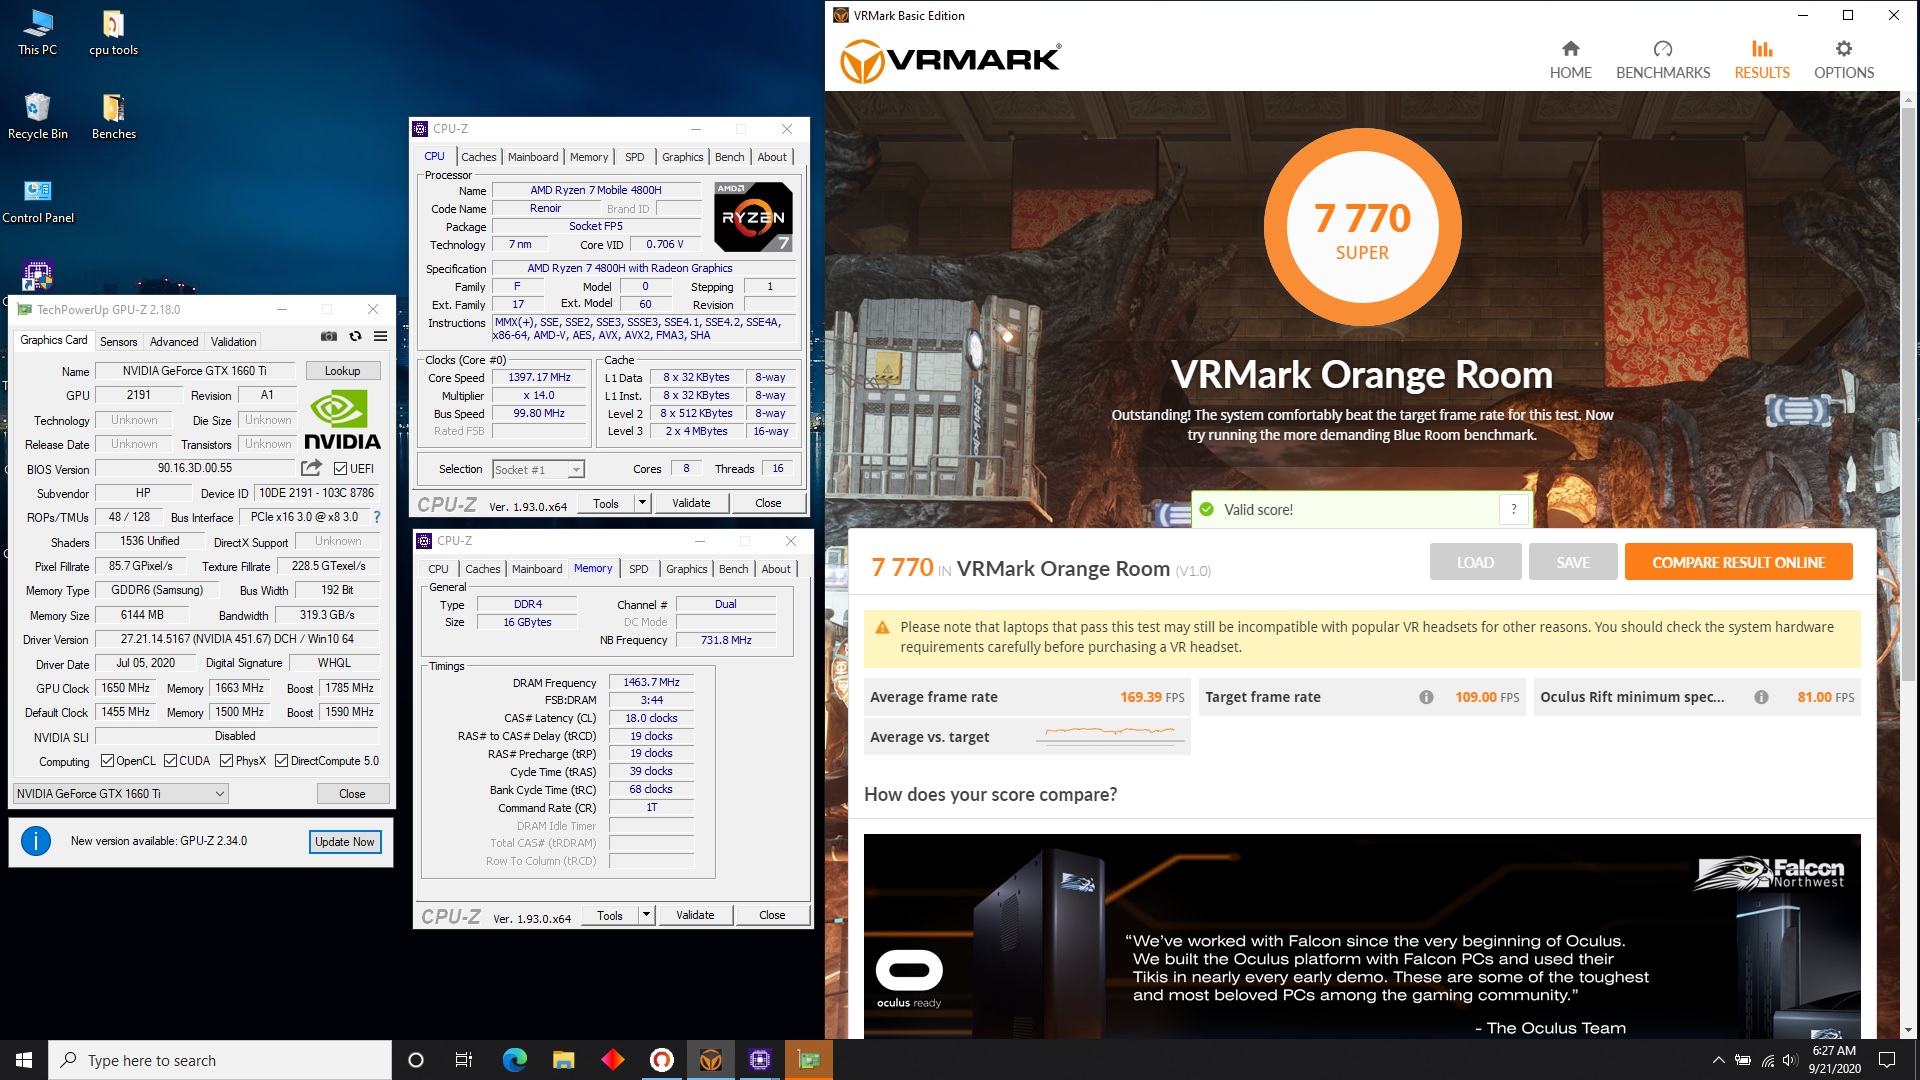The width and height of the screenshot is (1920, 1080).
Task: Toggle CUDA computing checkbox
Action: [x=170, y=761]
